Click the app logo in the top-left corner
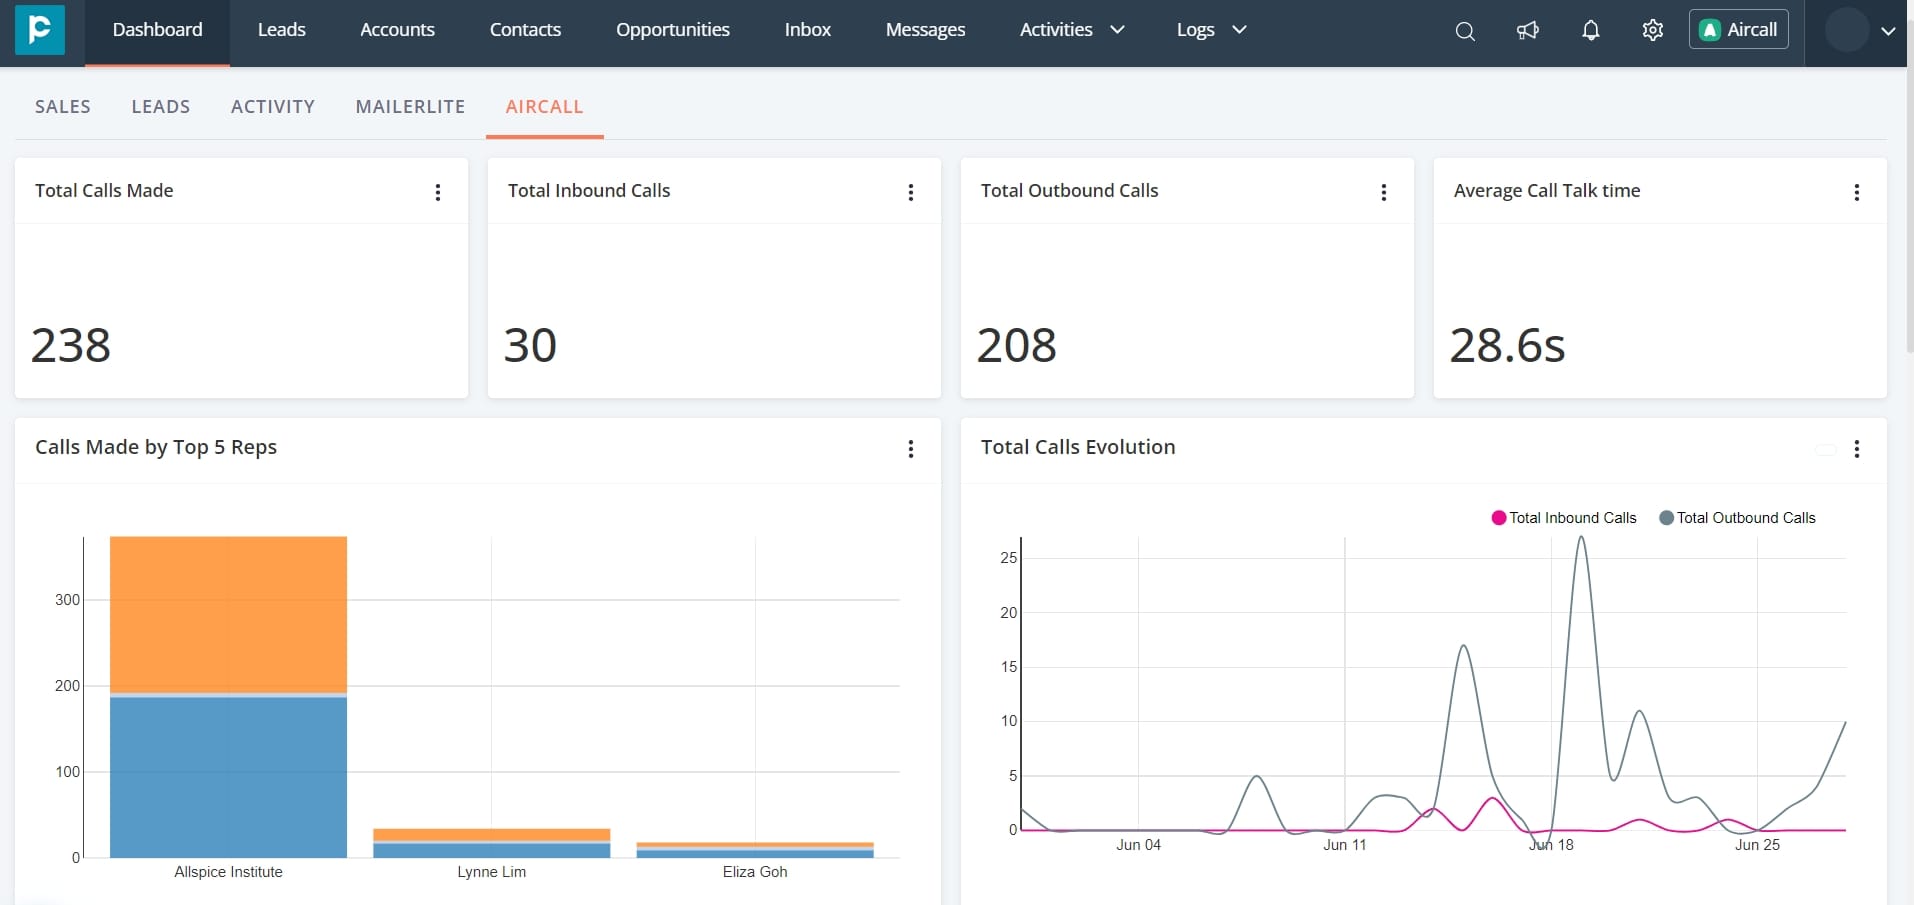The width and height of the screenshot is (1914, 905). pos(38,30)
